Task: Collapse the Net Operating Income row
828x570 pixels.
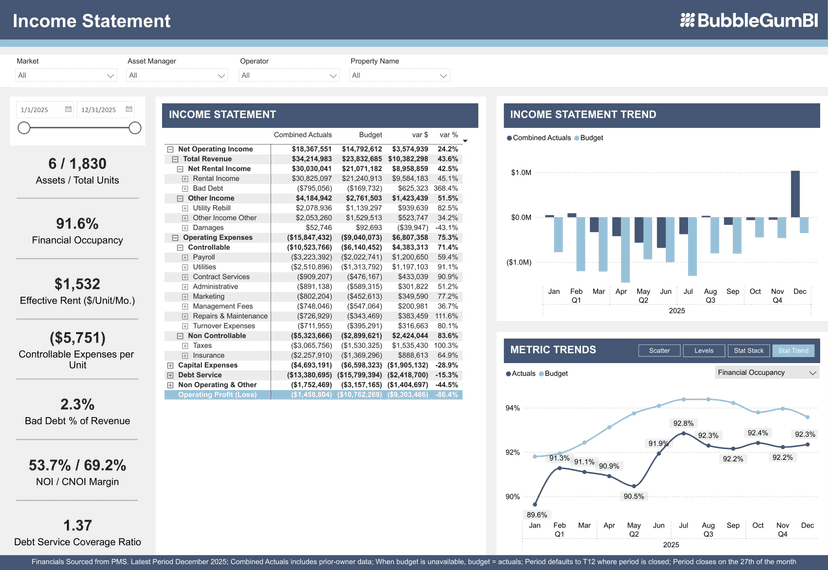Action: pyautogui.click(x=170, y=149)
